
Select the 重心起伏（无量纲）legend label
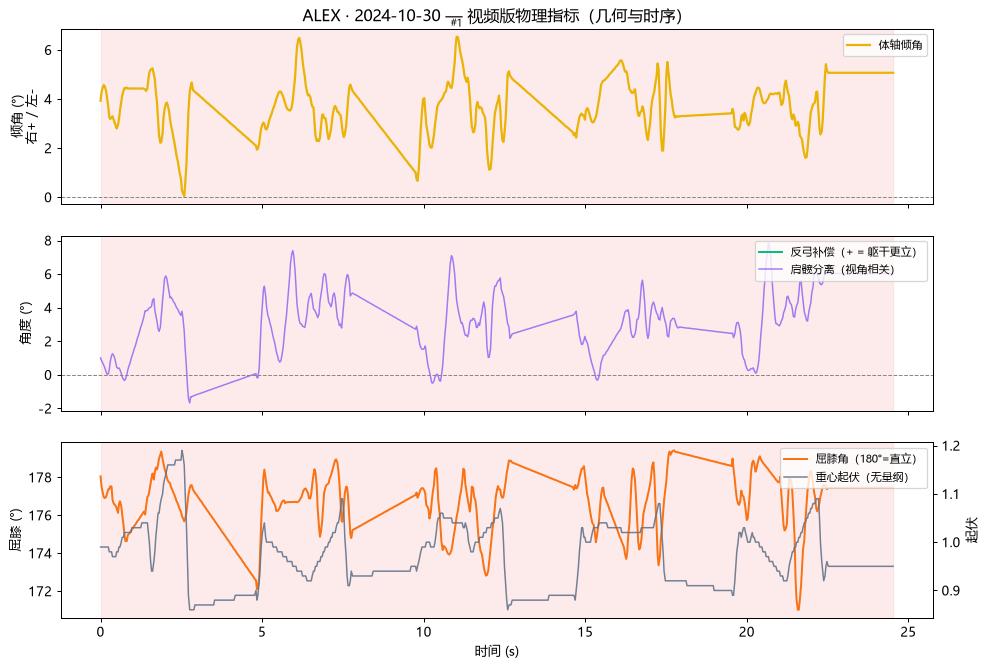tap(862, 477)
